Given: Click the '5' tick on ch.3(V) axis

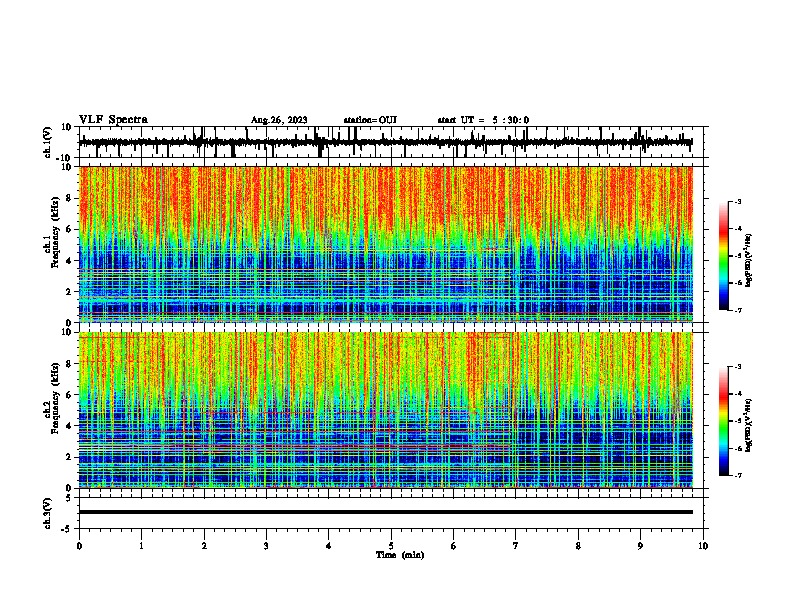Looking at the screenshot, I should (x=70, y=497).
